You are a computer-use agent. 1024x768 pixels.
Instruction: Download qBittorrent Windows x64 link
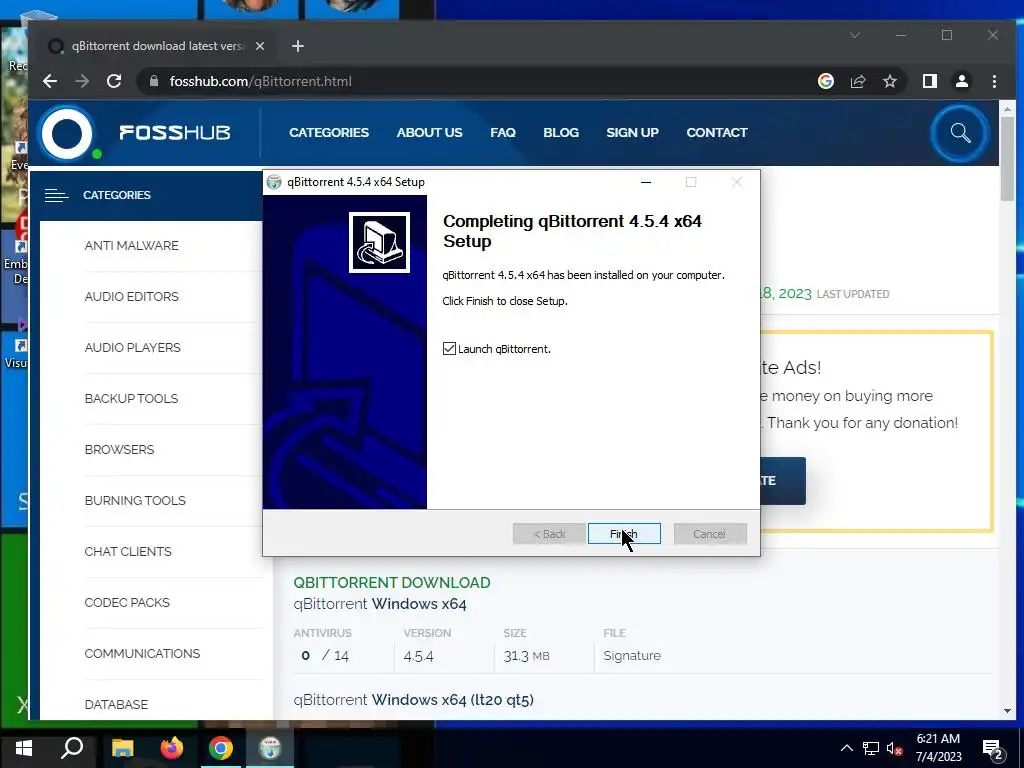380,603
